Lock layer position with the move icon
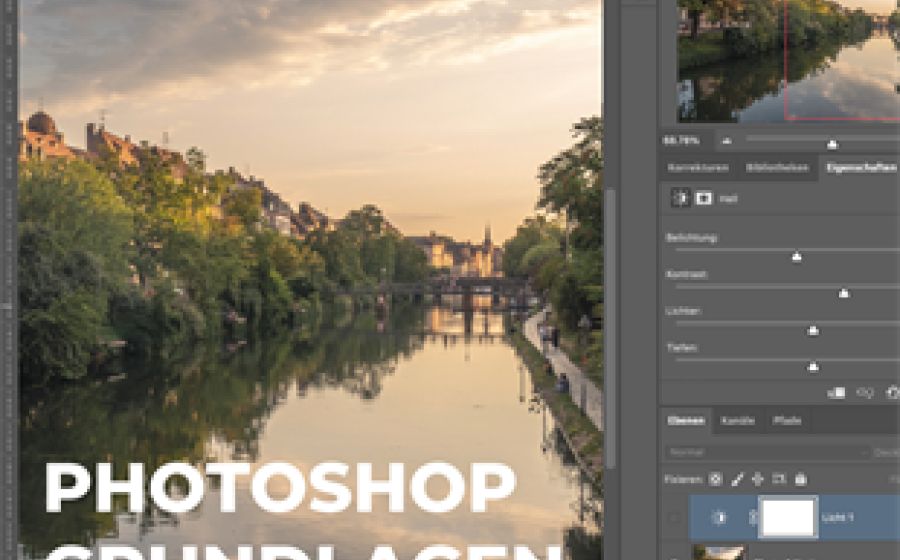The height and width of the screenshot is (560, 900). (758, 479)
